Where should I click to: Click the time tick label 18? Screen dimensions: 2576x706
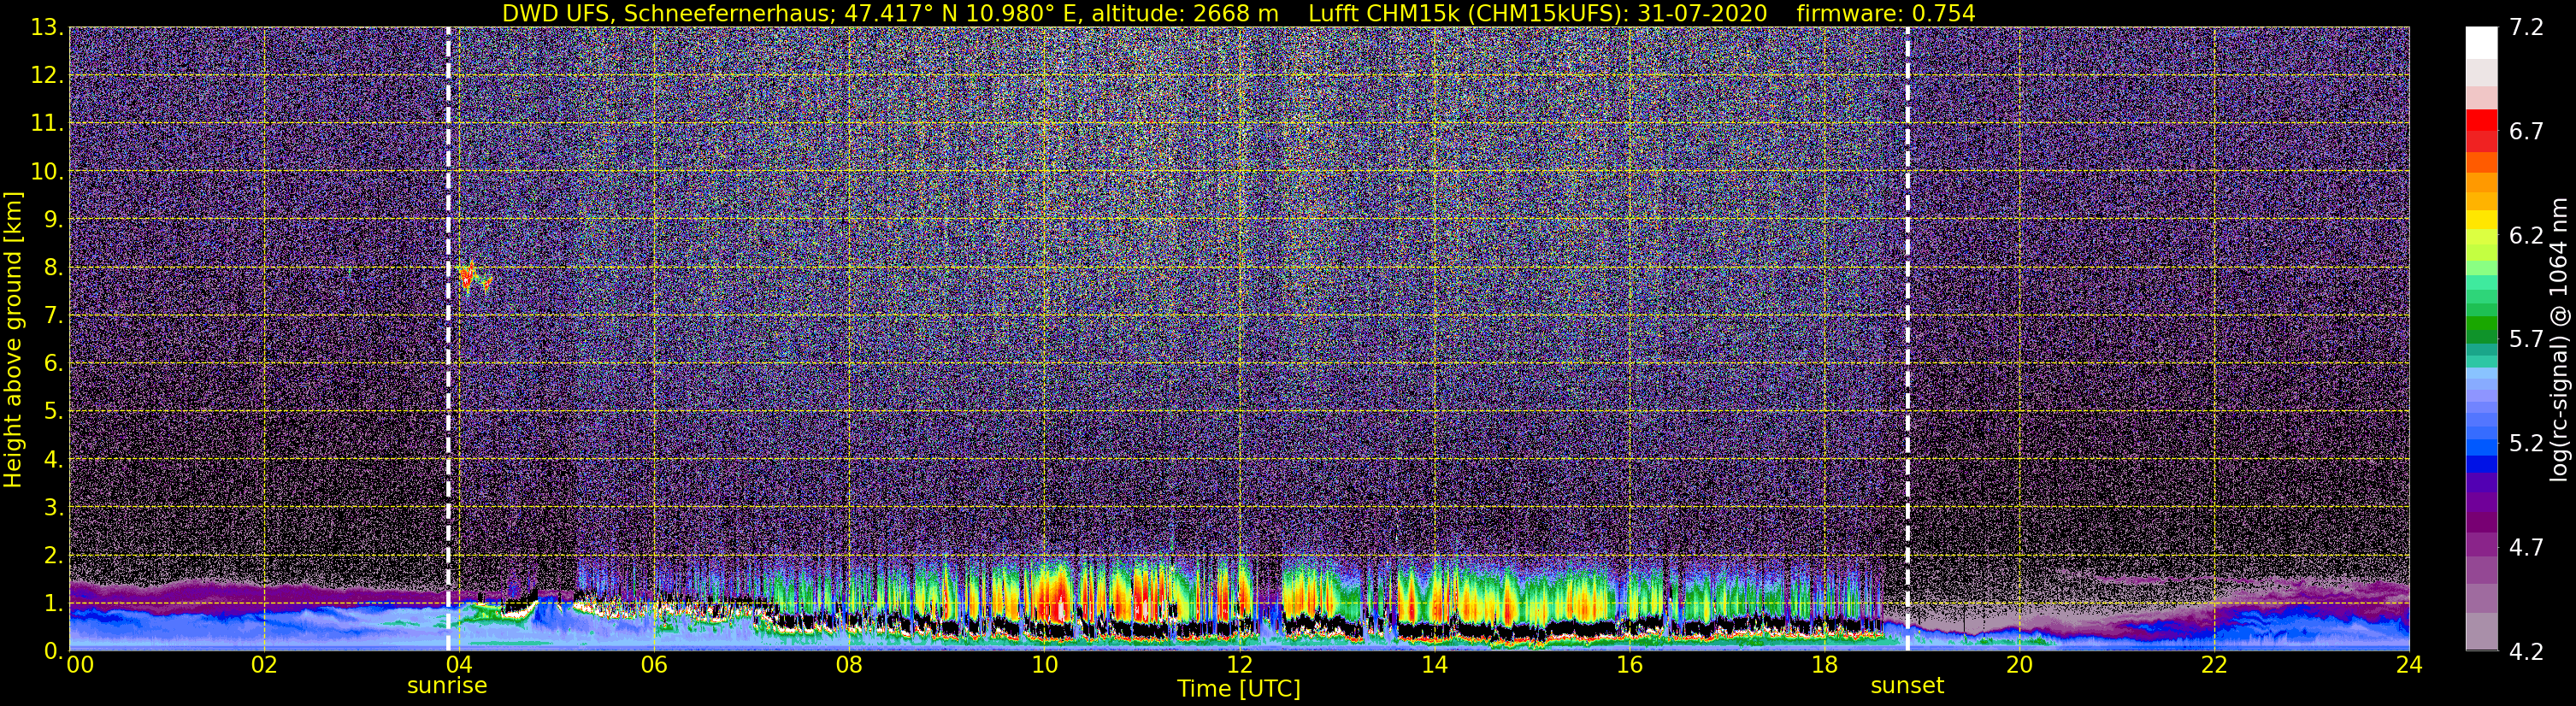pyautogui.click(x=1824, y=666)
